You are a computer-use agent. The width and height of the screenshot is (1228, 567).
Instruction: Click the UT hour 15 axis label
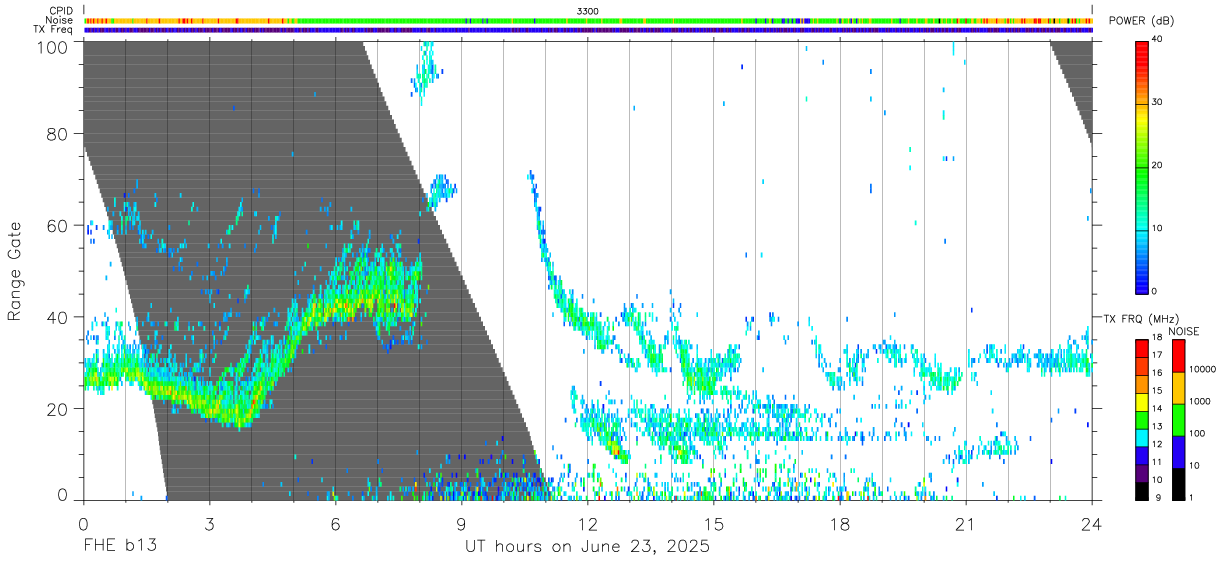pos(714,523)
